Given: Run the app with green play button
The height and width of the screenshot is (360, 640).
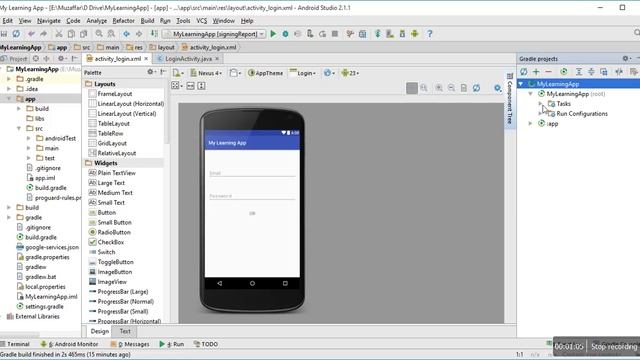Looking at the screenshot, I should [273, 34].
